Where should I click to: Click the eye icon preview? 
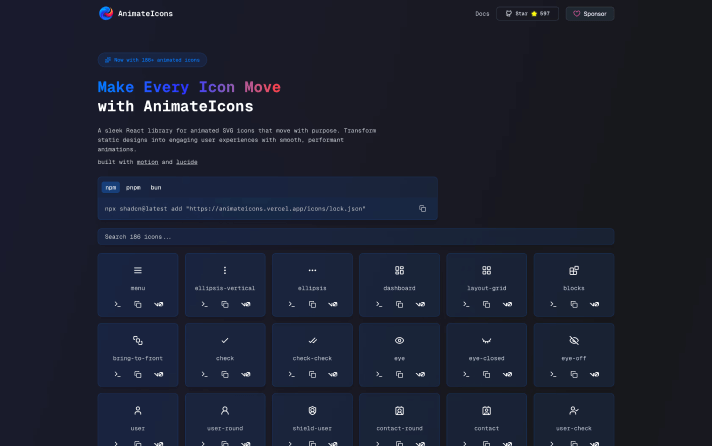point(399,341)
